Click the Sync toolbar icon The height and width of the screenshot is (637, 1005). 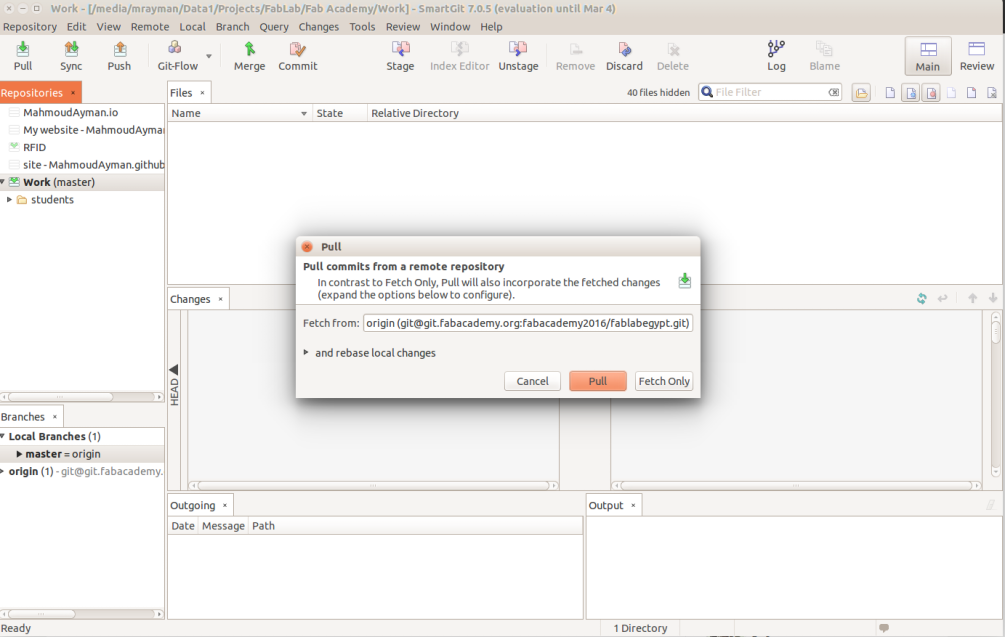pos(71,56)
